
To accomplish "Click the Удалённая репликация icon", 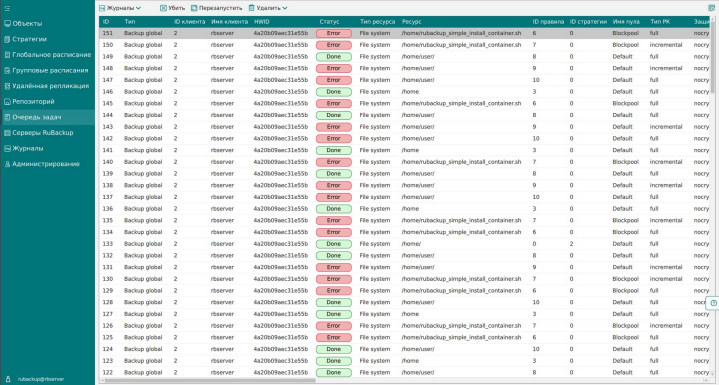I will tap(7, 86).
